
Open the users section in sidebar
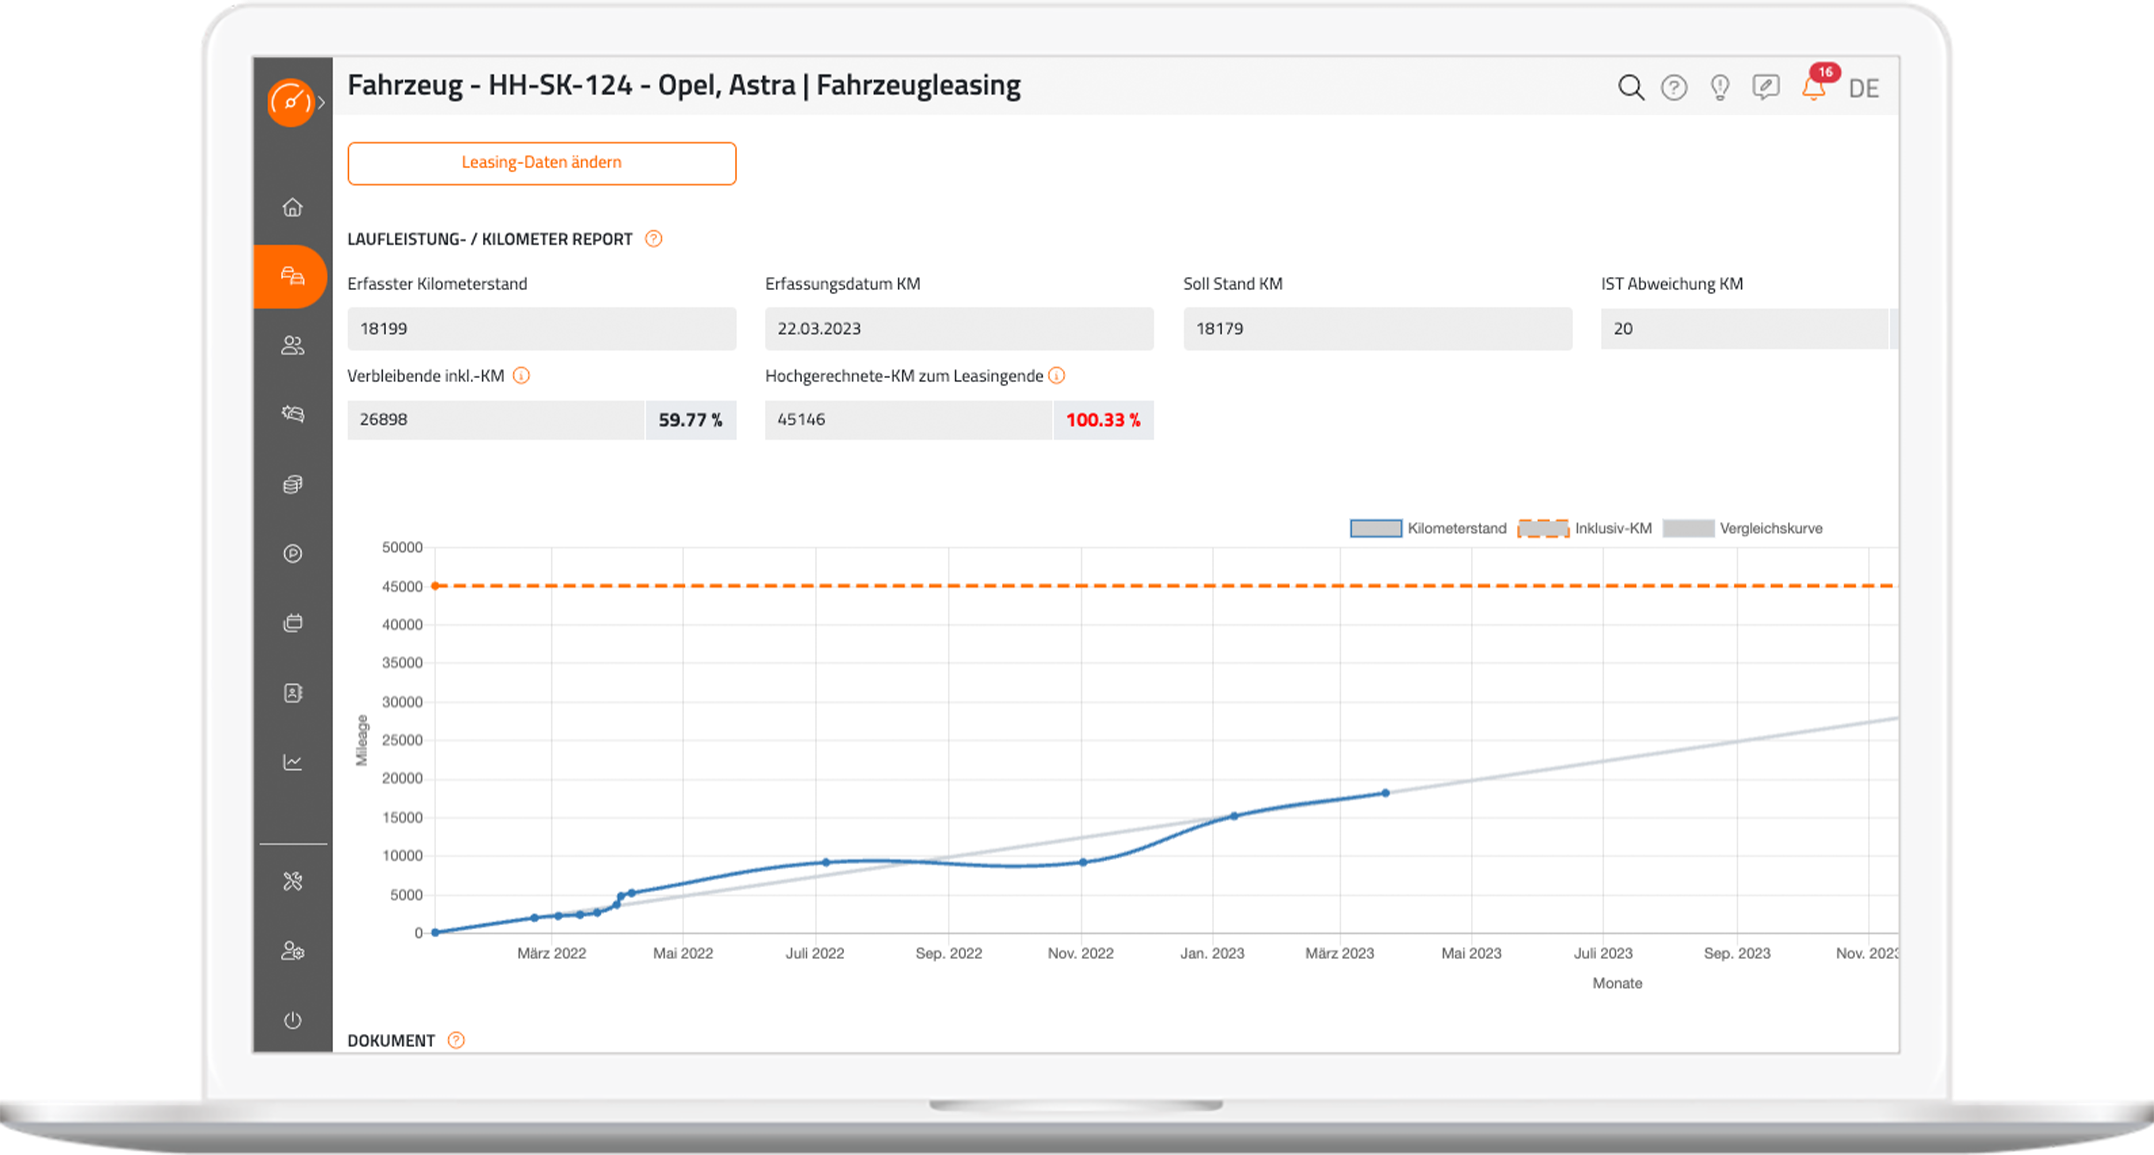click(292, 345)
